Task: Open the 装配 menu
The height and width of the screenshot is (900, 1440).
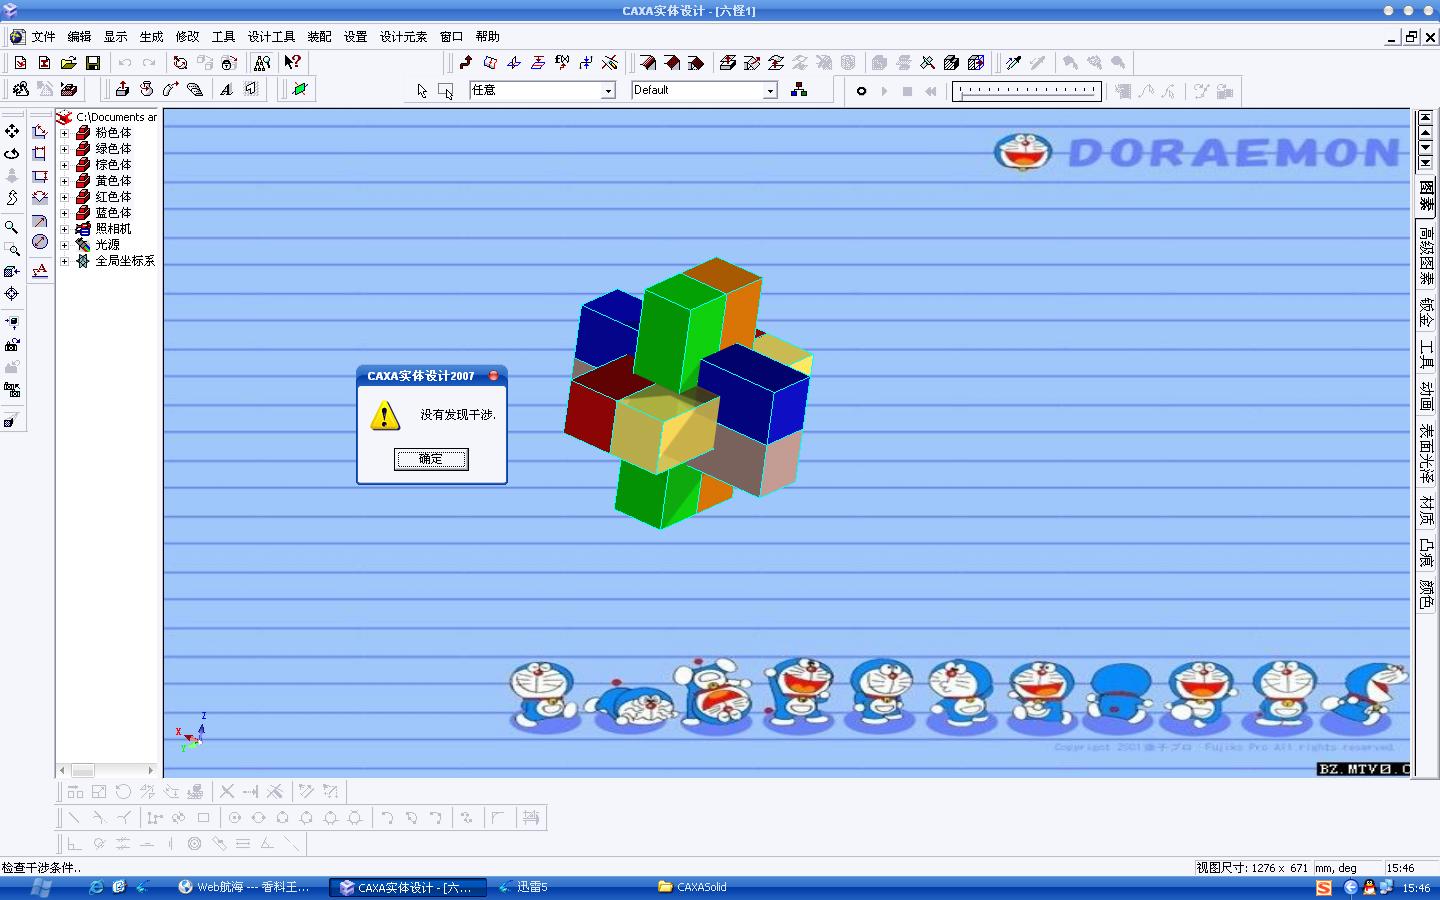Action: point(319,37)
